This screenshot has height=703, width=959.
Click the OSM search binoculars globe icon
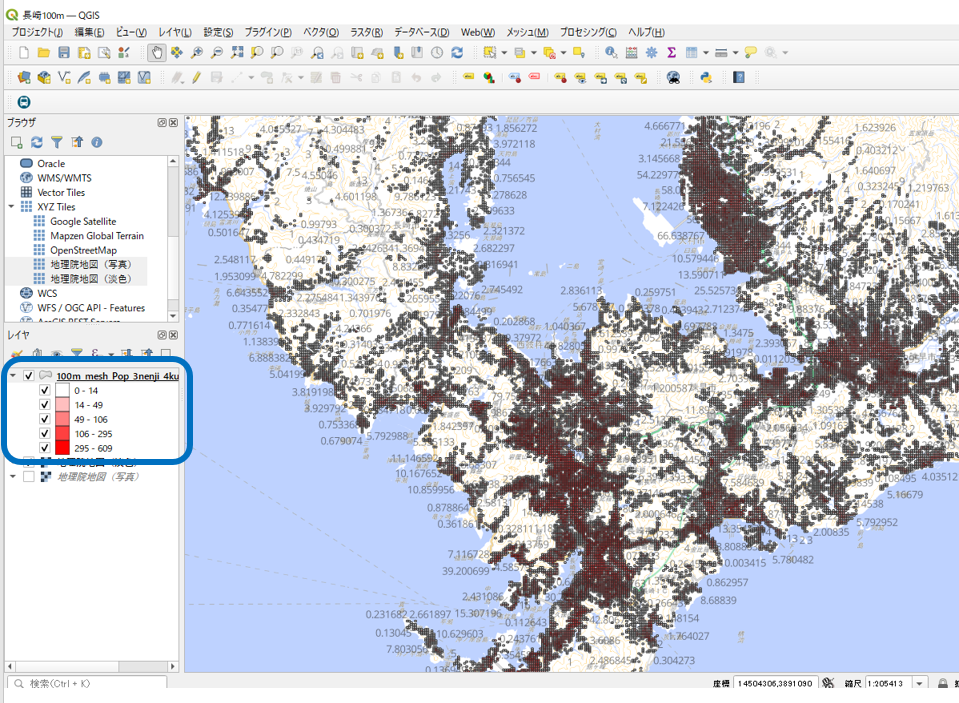click(x=673, y=78)
